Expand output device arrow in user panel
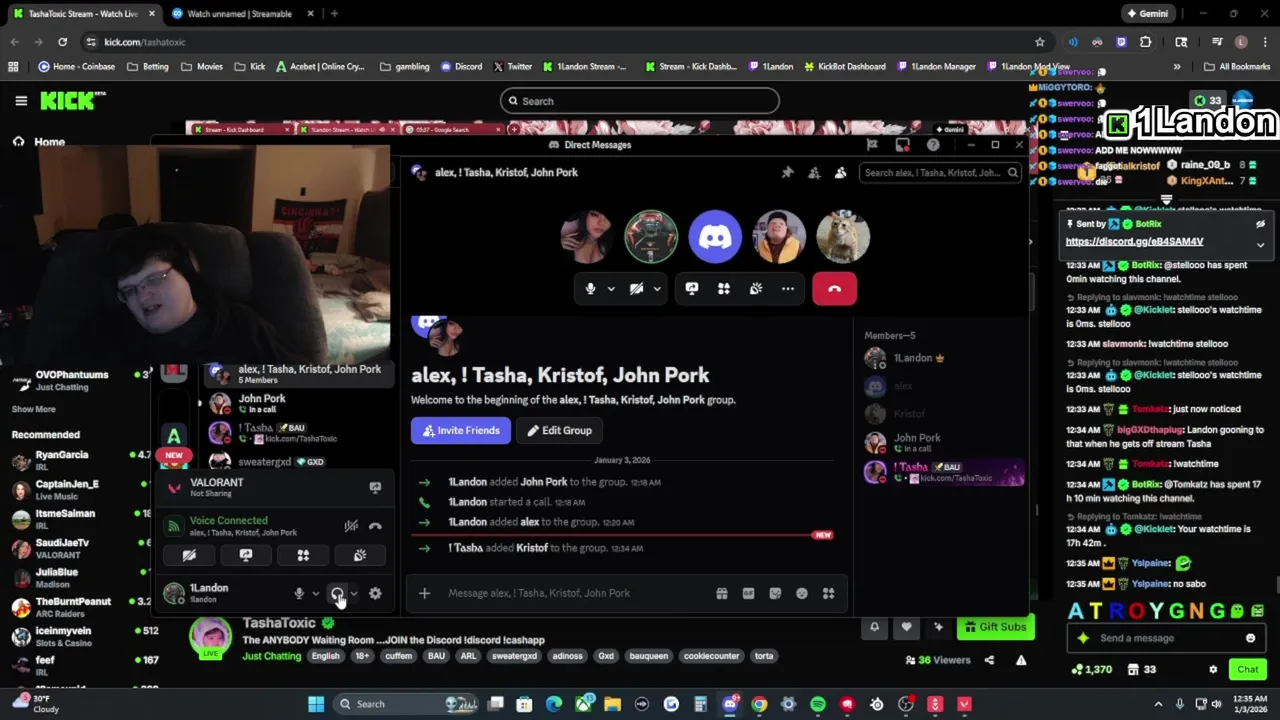The image size is (1280, 720). [353, 594]
